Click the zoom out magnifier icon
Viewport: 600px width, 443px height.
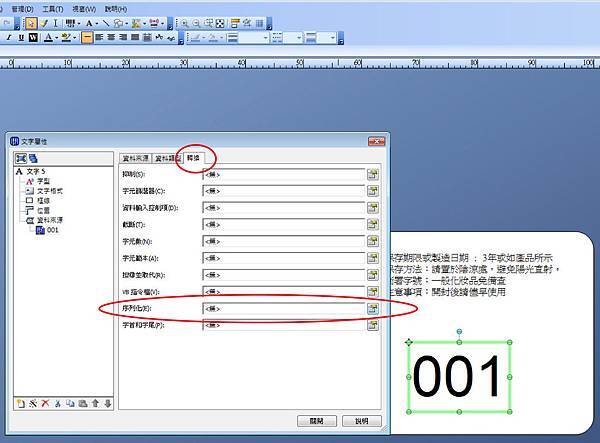(196, 24)
